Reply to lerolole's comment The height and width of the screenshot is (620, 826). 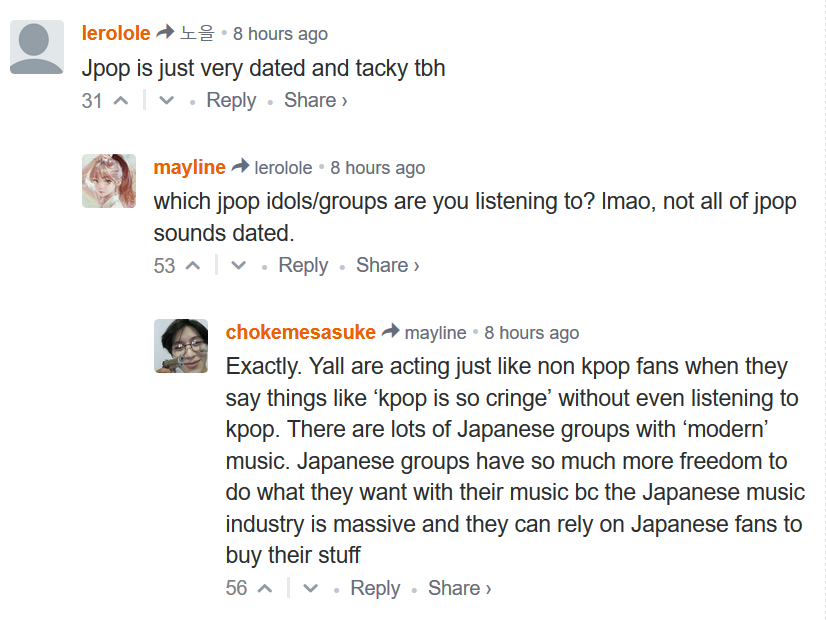pyautogui.click(x=231, y=101)
